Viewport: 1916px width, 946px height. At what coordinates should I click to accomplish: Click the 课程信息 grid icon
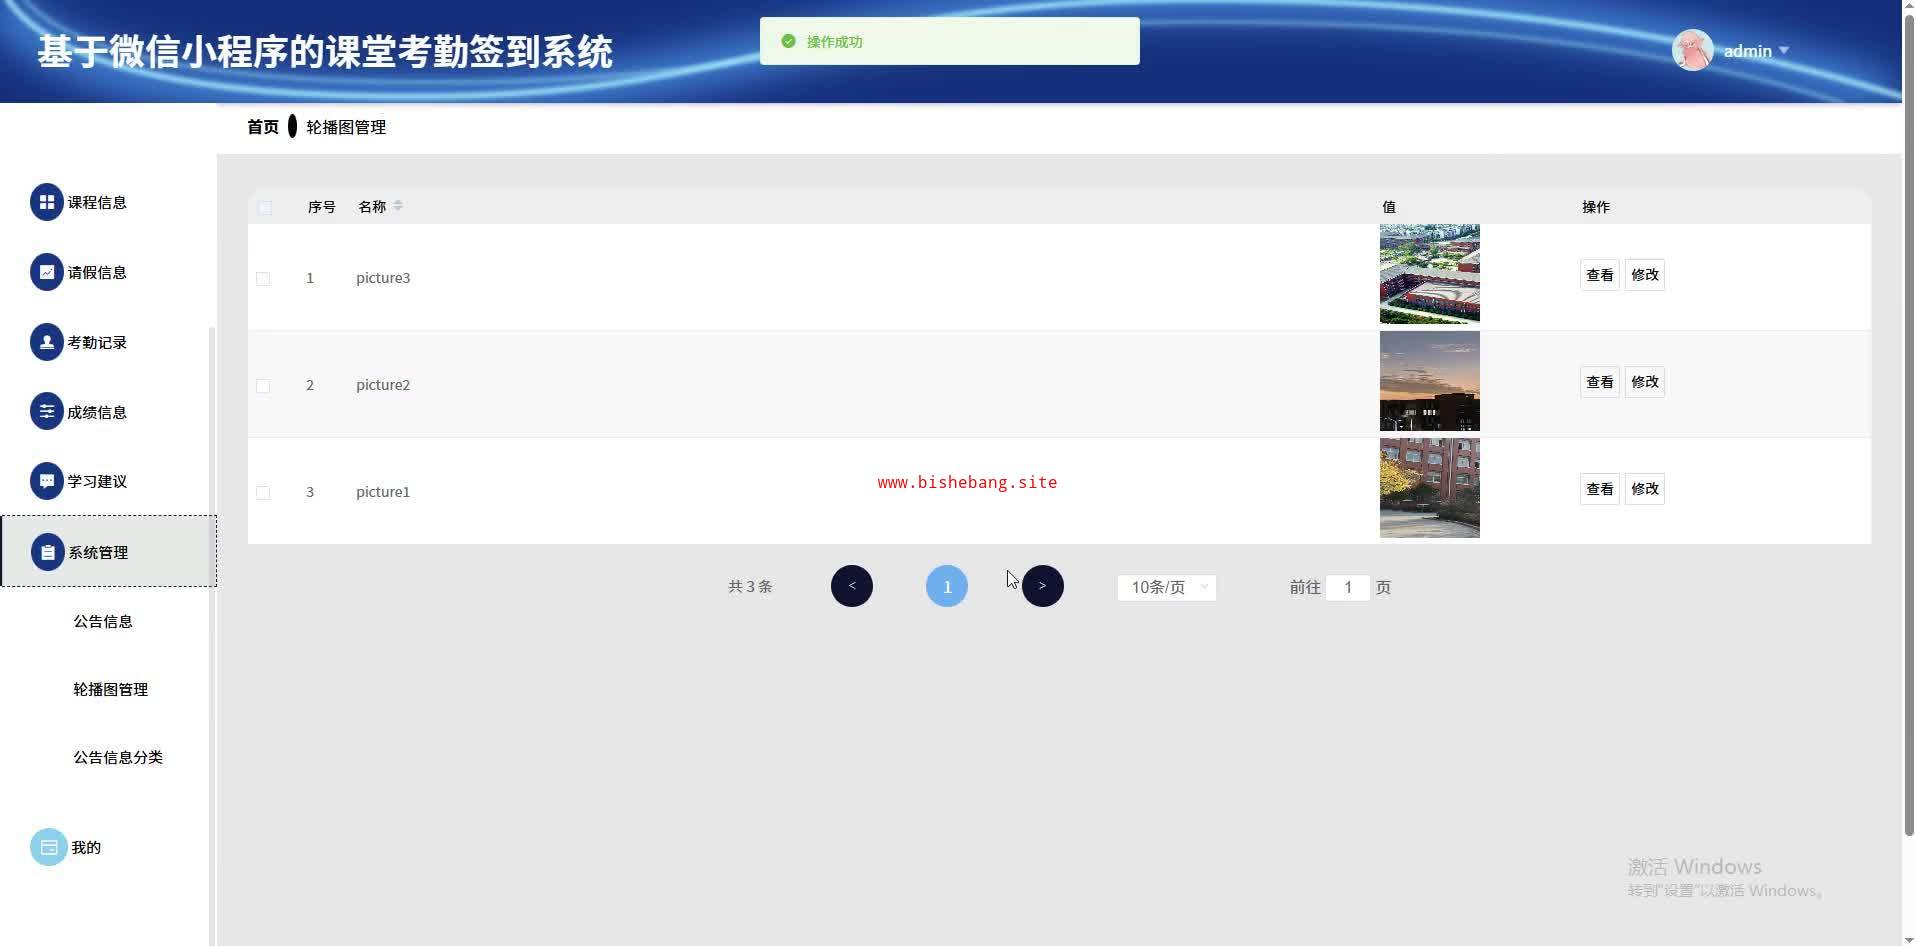(47, 202)
